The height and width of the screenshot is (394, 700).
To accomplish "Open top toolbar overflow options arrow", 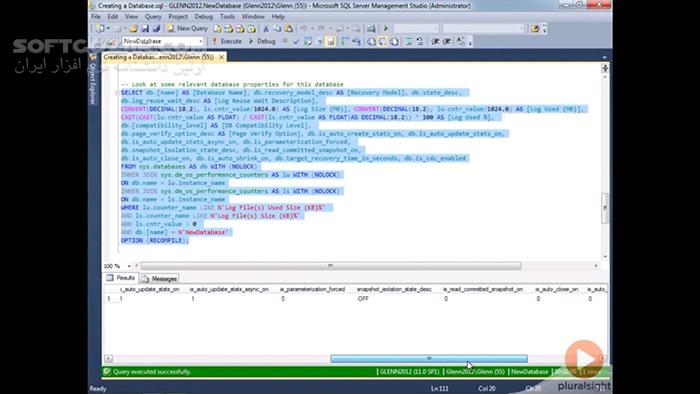I will point(544,29).
